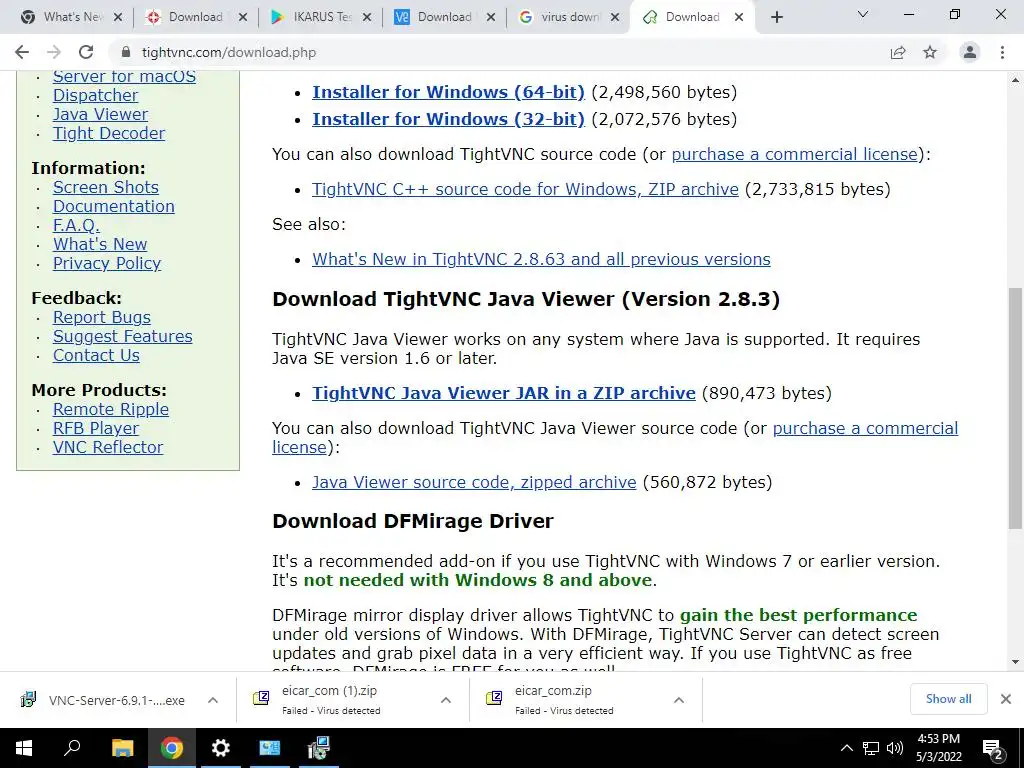Open the Dispatcher sidebar link
Viewport: 1024px width, 768px height.
click(x=95, y=95)
